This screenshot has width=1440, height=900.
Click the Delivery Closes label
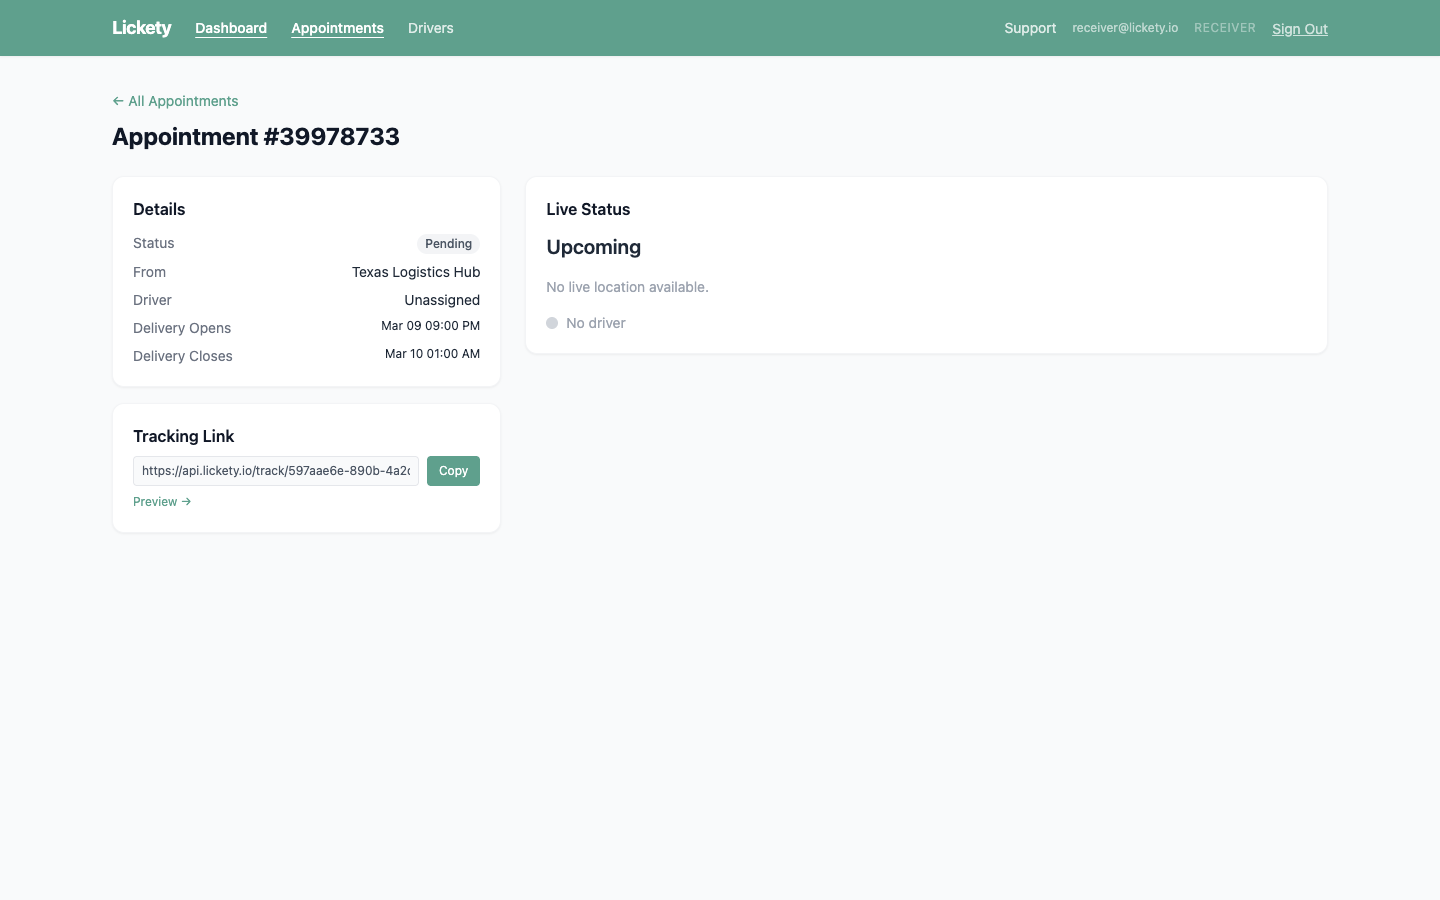(x=183, y=356)
